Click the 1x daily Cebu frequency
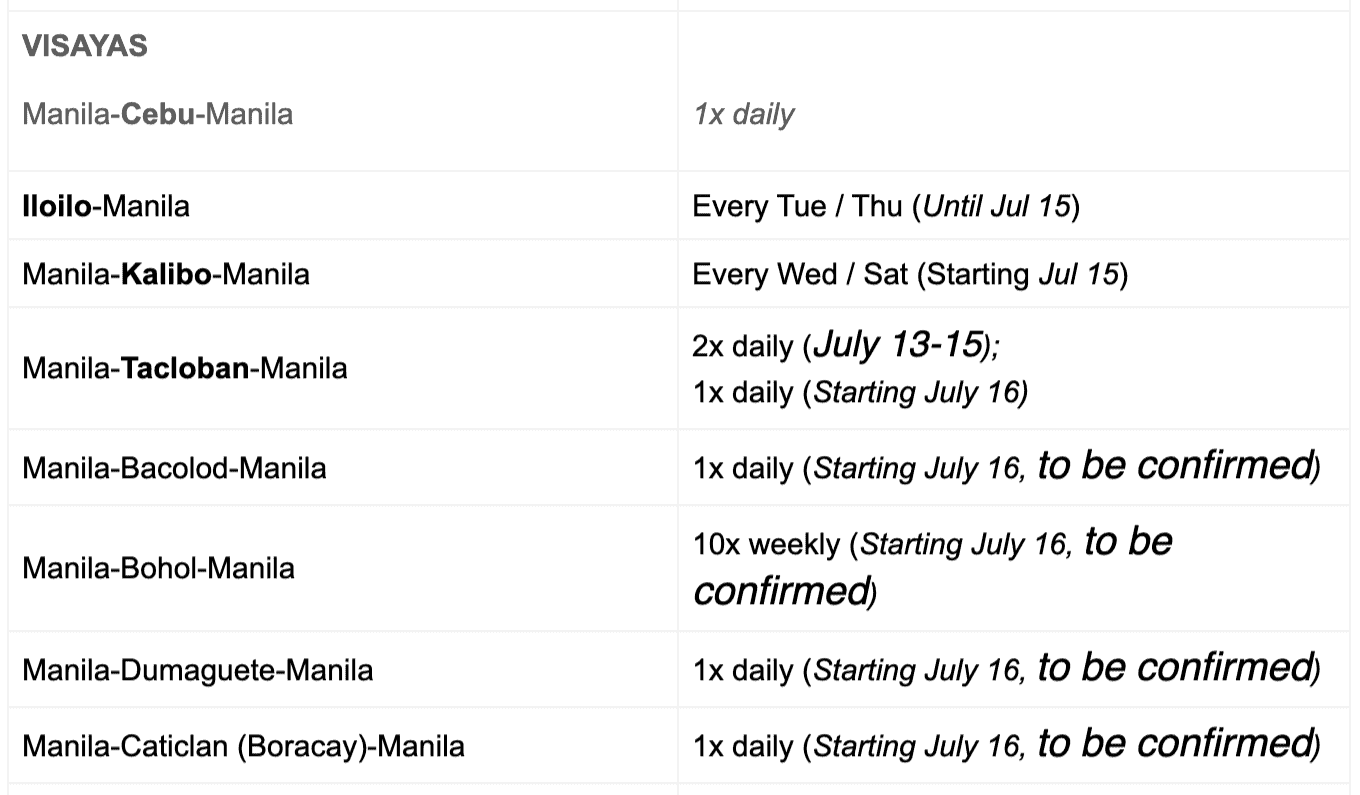1360x795 pixels. [x=743, y=114]
